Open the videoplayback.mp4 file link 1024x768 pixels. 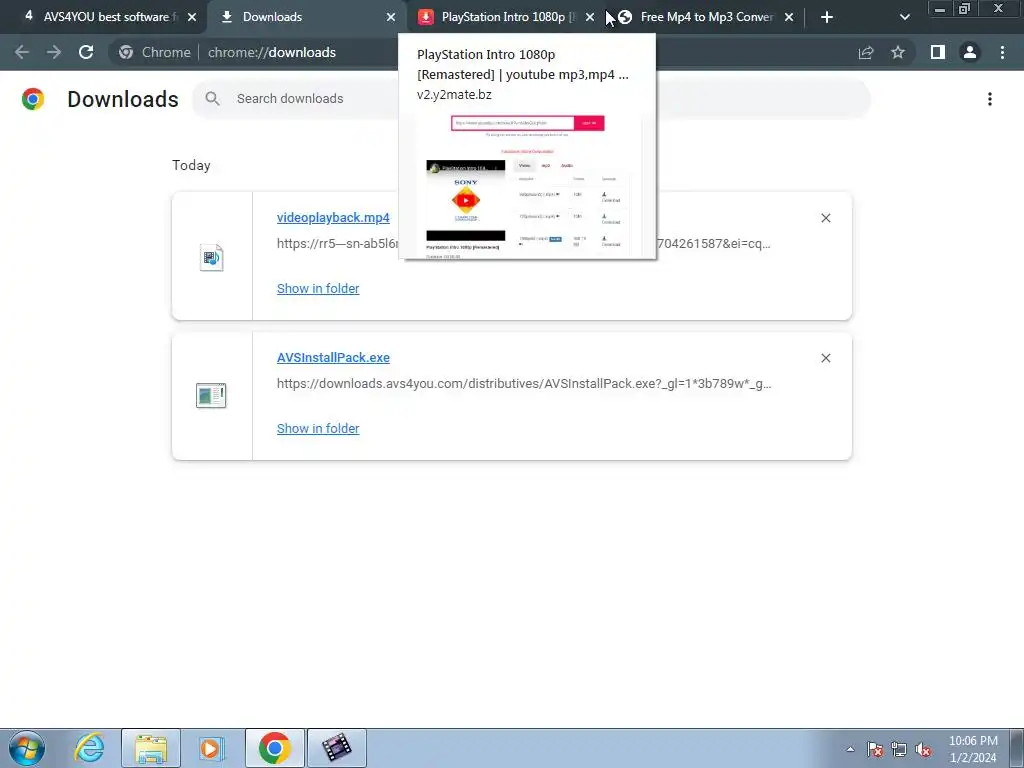(333, 217)
